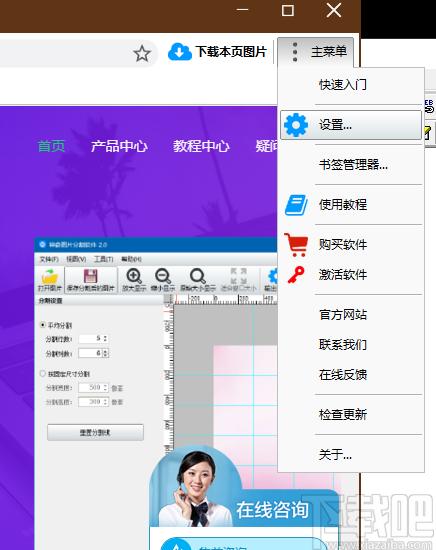
Task: Open 关于... menu item
Action: tap(335, 455)
